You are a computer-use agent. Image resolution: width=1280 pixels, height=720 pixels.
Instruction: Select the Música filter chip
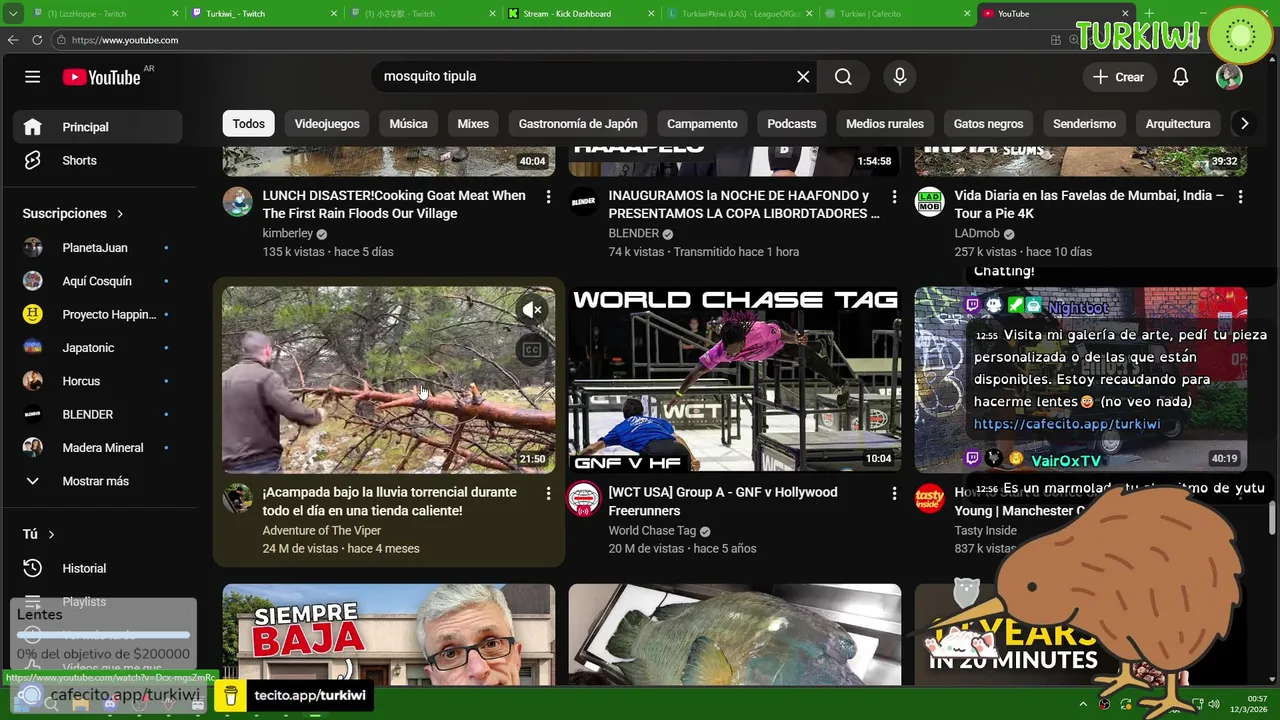pyautogui.click(x=408, y=124)
